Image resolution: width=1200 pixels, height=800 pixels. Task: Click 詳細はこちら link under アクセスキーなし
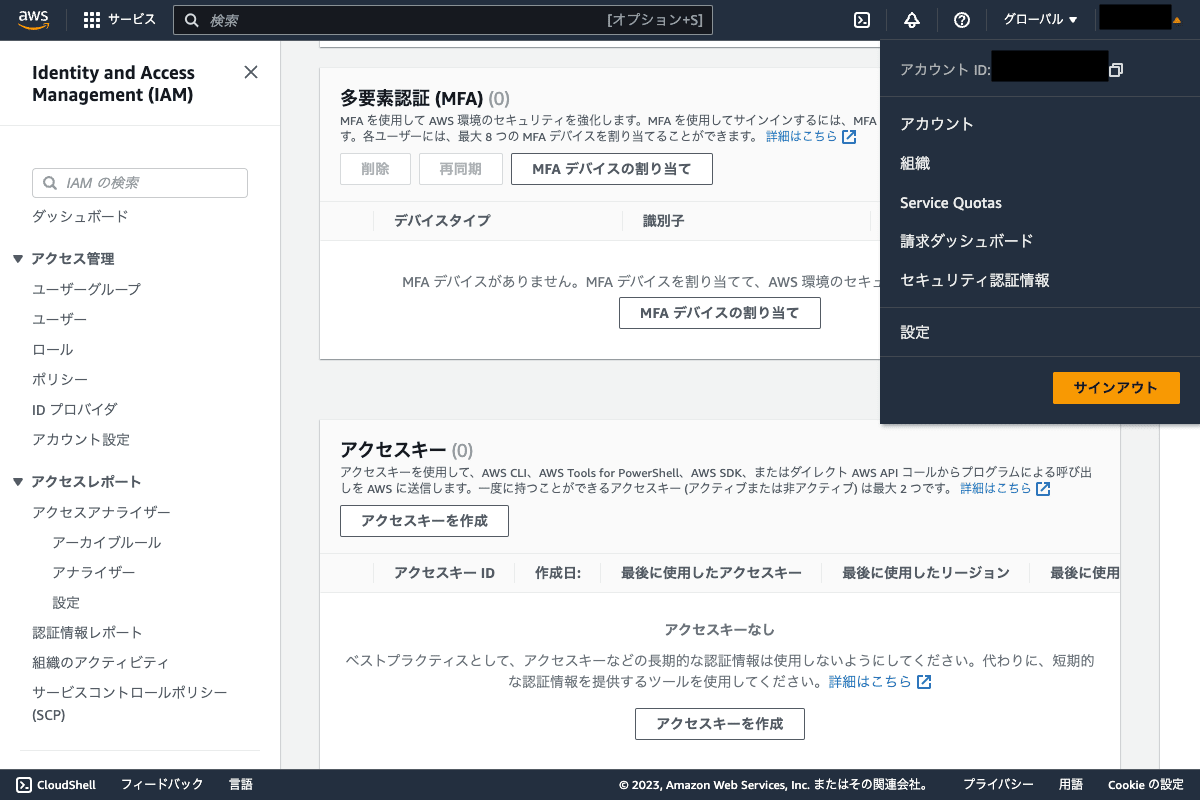870,682
